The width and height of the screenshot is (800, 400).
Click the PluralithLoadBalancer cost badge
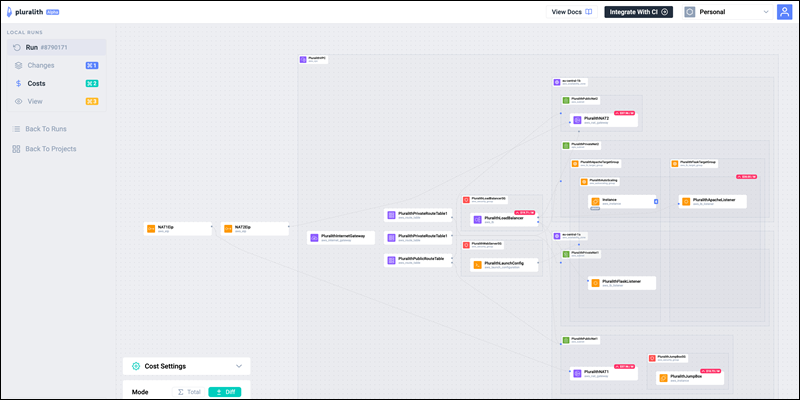[x=524, y=211]
